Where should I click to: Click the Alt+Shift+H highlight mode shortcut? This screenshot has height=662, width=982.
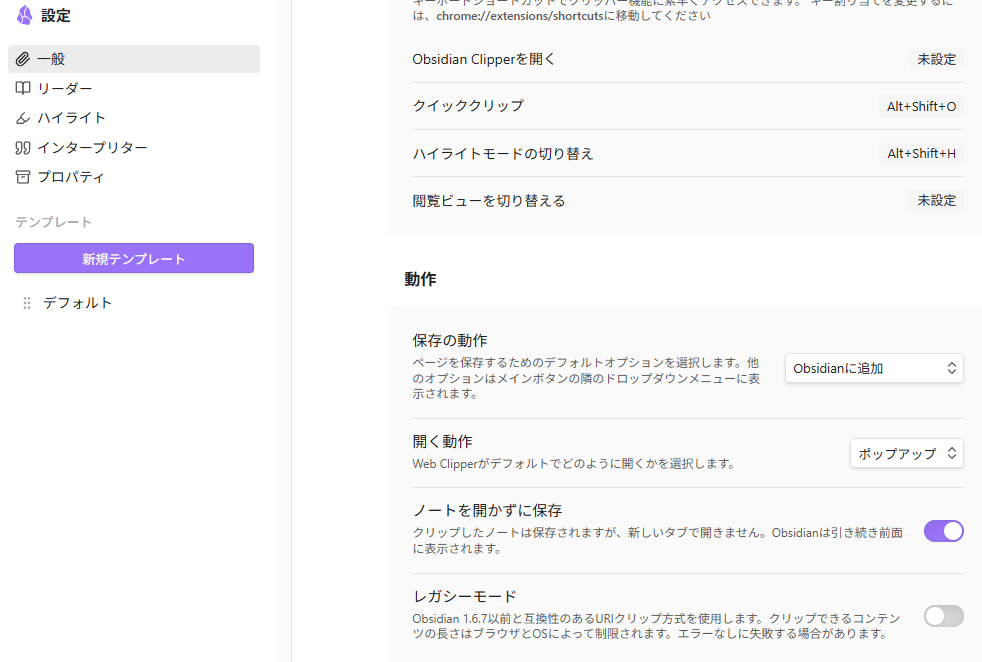[x=921, y=153]
